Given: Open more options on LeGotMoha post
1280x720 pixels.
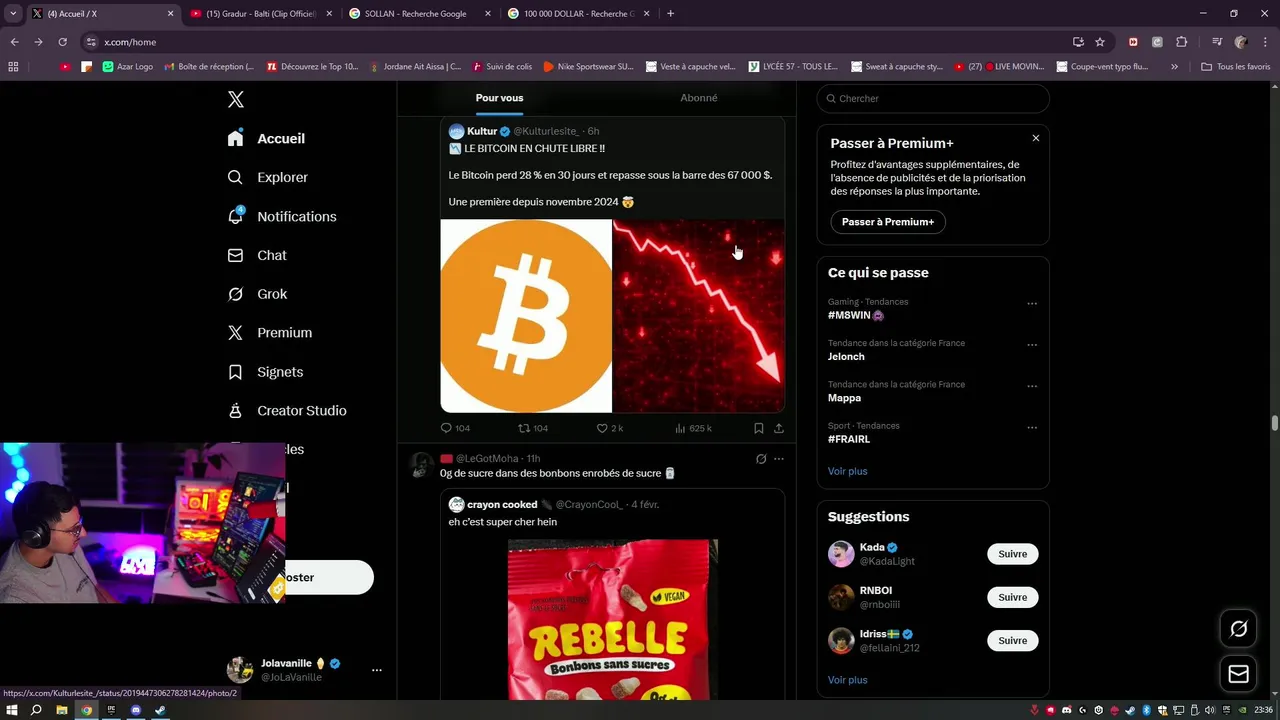Looking at the screenshot, I should click(x=779, y=459).
